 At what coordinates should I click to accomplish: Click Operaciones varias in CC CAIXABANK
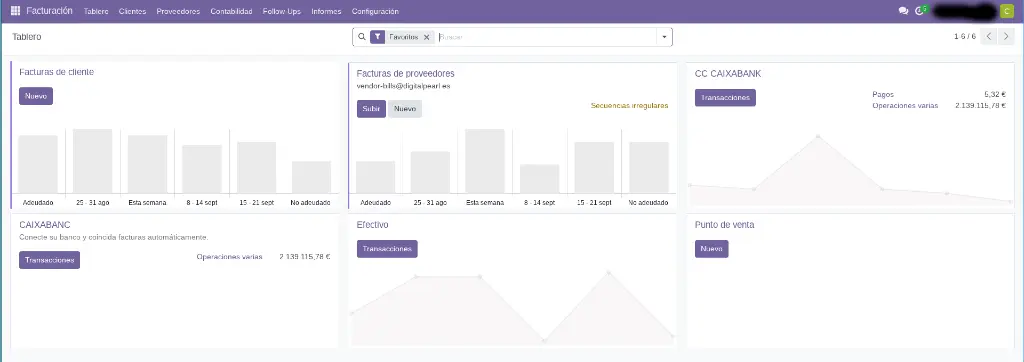click(x=905, y=105)
